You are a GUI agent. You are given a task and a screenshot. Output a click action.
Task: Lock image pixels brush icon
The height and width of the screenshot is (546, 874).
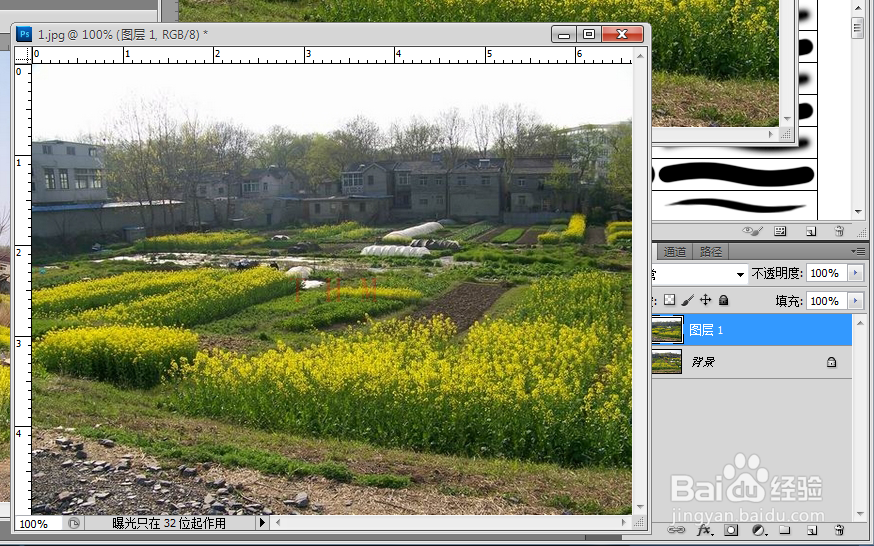click(x=688, y=300)
